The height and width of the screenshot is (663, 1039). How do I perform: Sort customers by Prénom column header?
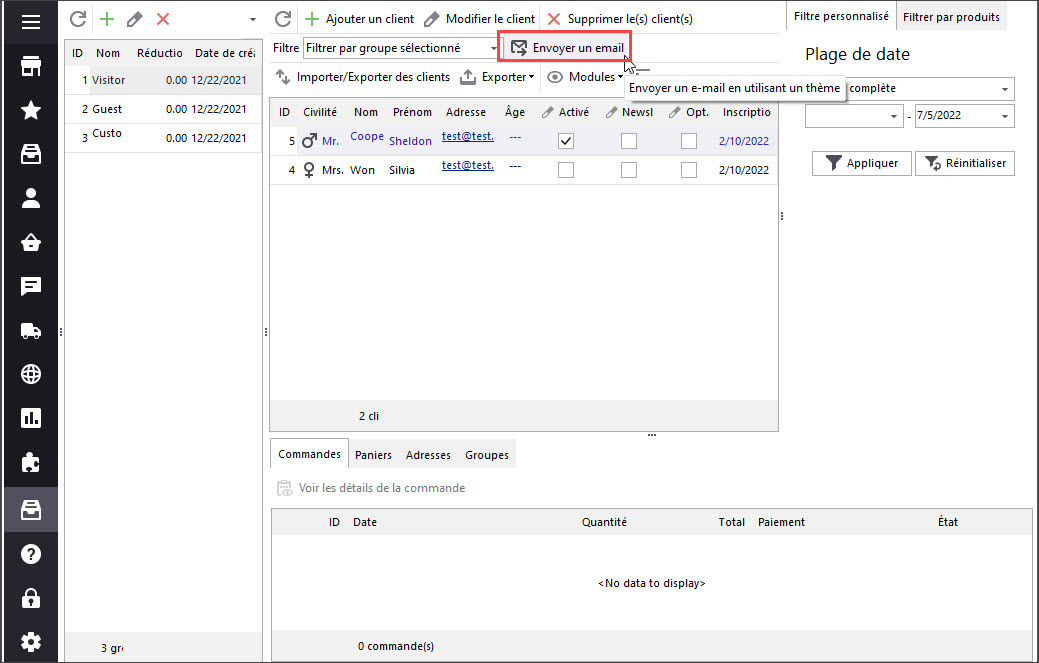[412, 112]
